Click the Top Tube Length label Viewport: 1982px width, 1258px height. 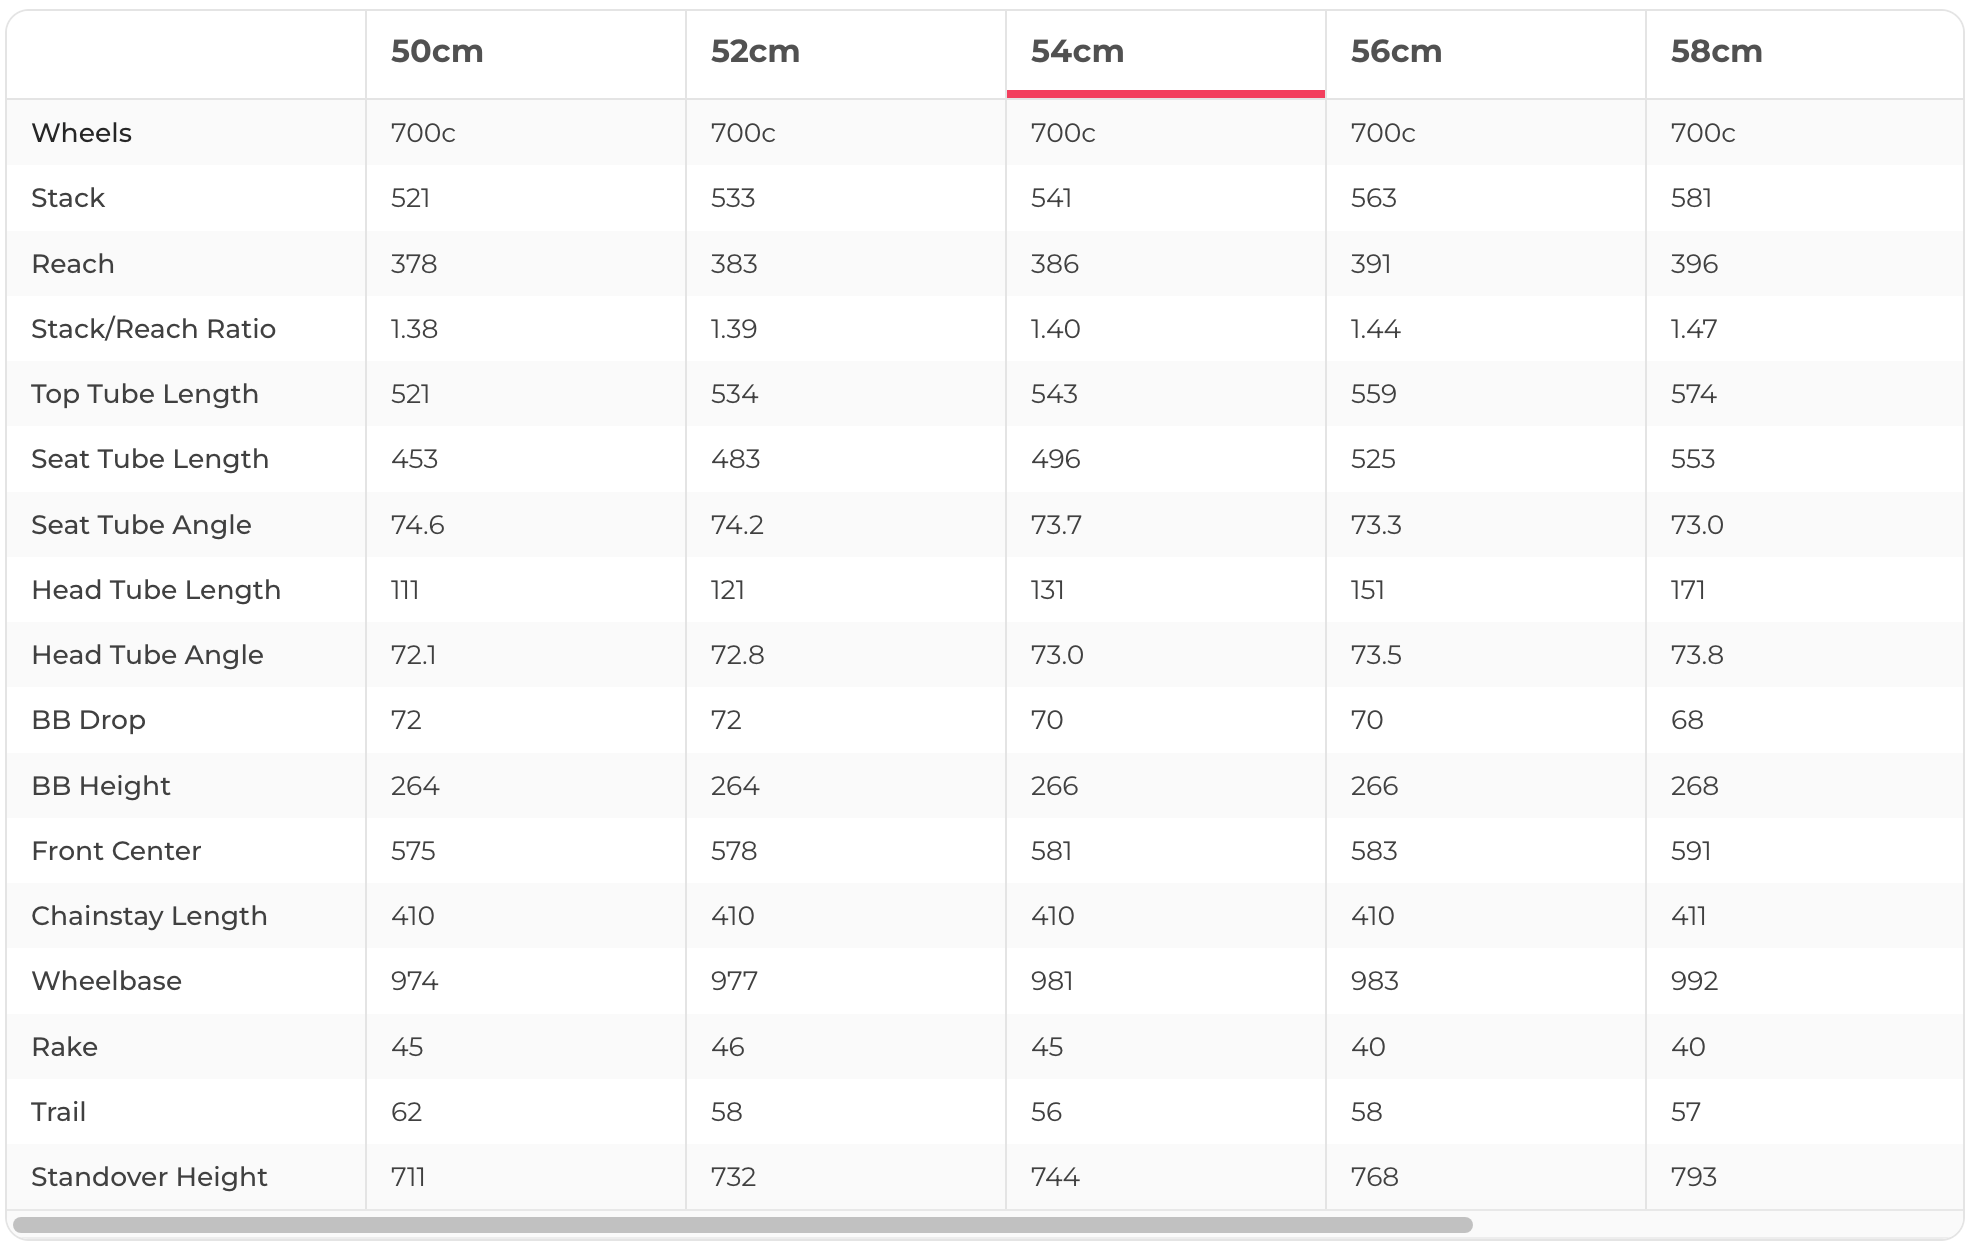tap(145, 394)
